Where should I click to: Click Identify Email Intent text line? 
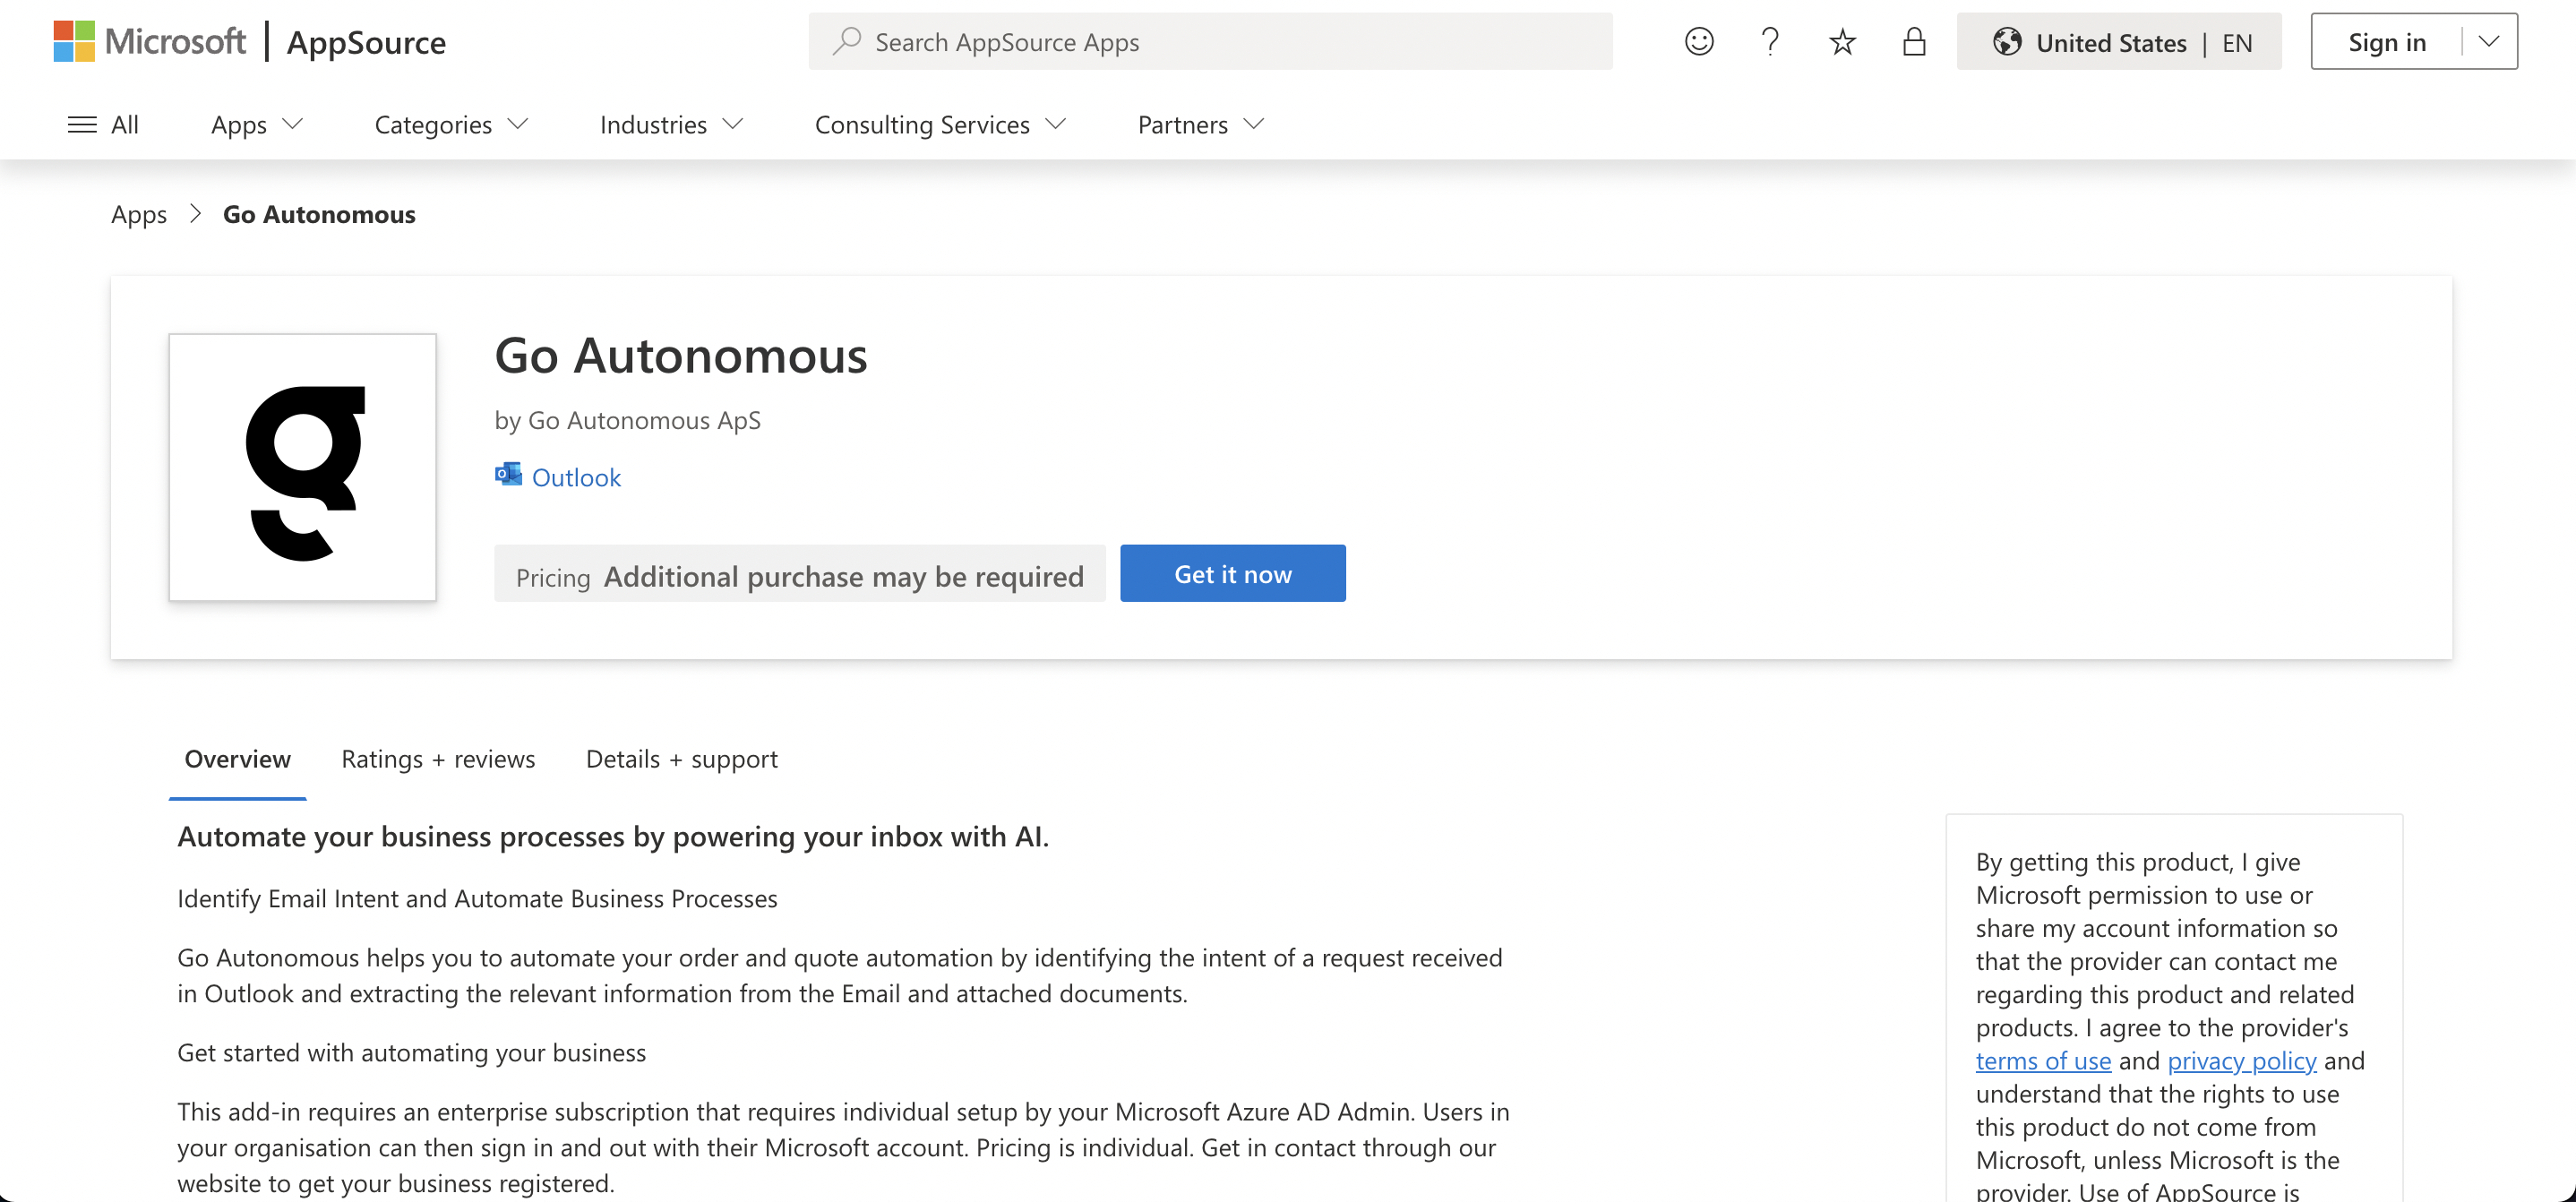[477, 898]
